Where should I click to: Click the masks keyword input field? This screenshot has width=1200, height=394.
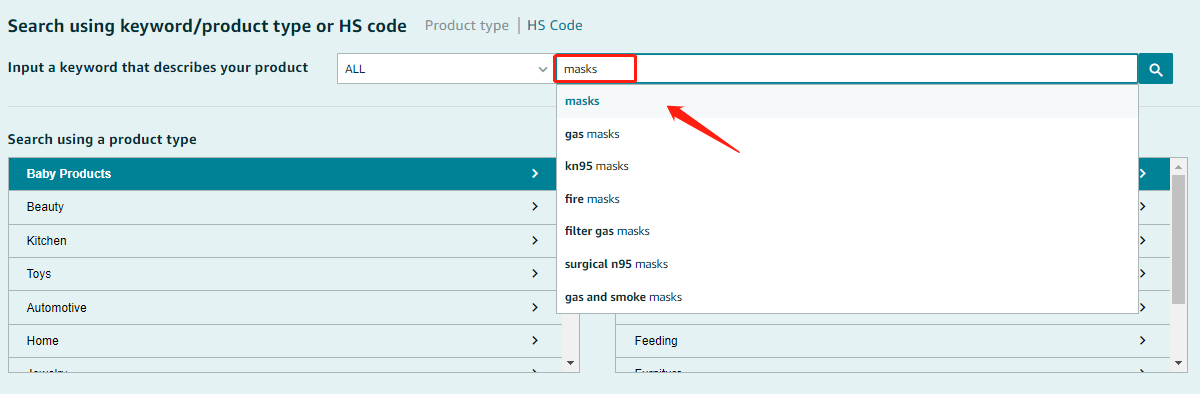click(846, 69)
